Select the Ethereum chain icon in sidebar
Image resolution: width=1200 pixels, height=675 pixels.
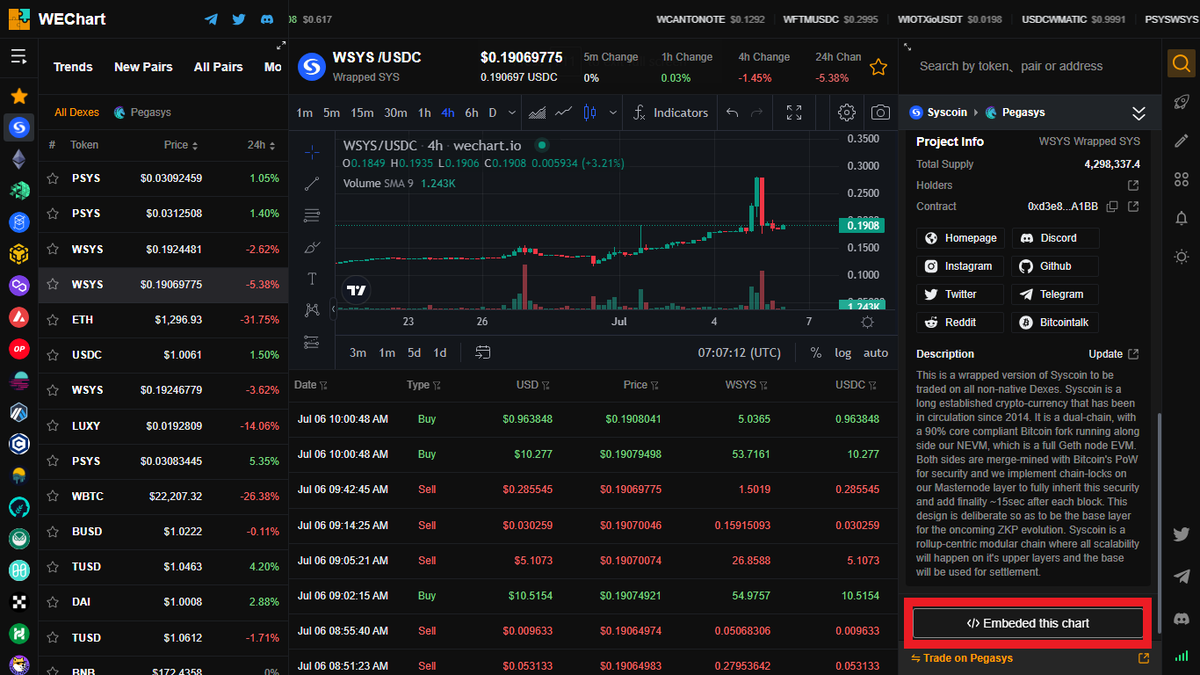(19, 159)
